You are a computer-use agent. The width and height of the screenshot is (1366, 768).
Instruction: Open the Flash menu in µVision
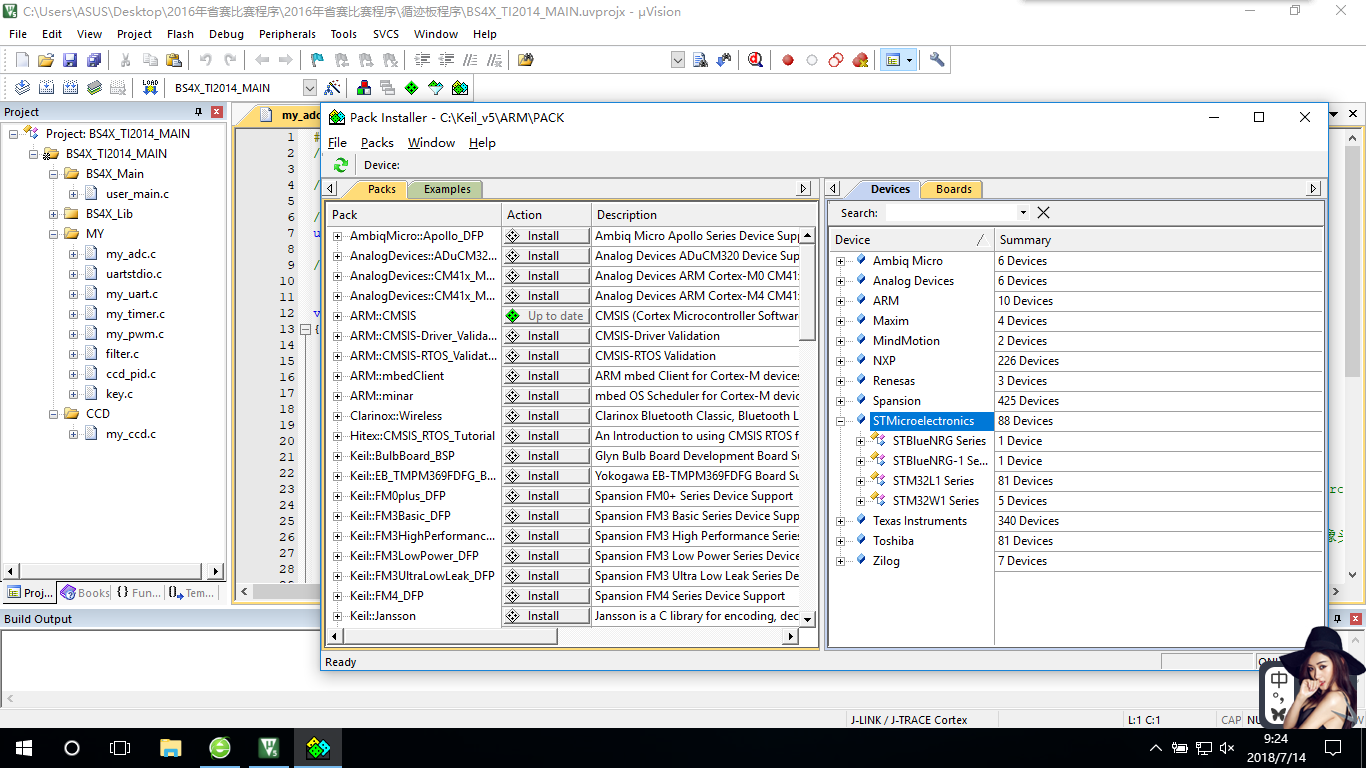tap(180, 34)
